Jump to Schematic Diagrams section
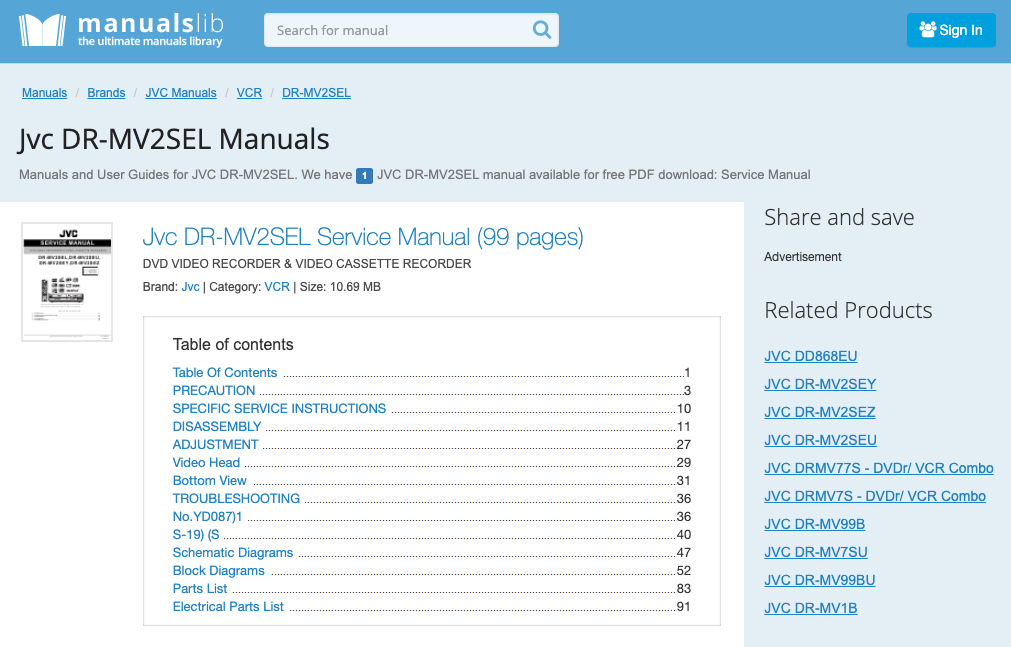This screenshot has width=1011, height=647. (233, 553)
